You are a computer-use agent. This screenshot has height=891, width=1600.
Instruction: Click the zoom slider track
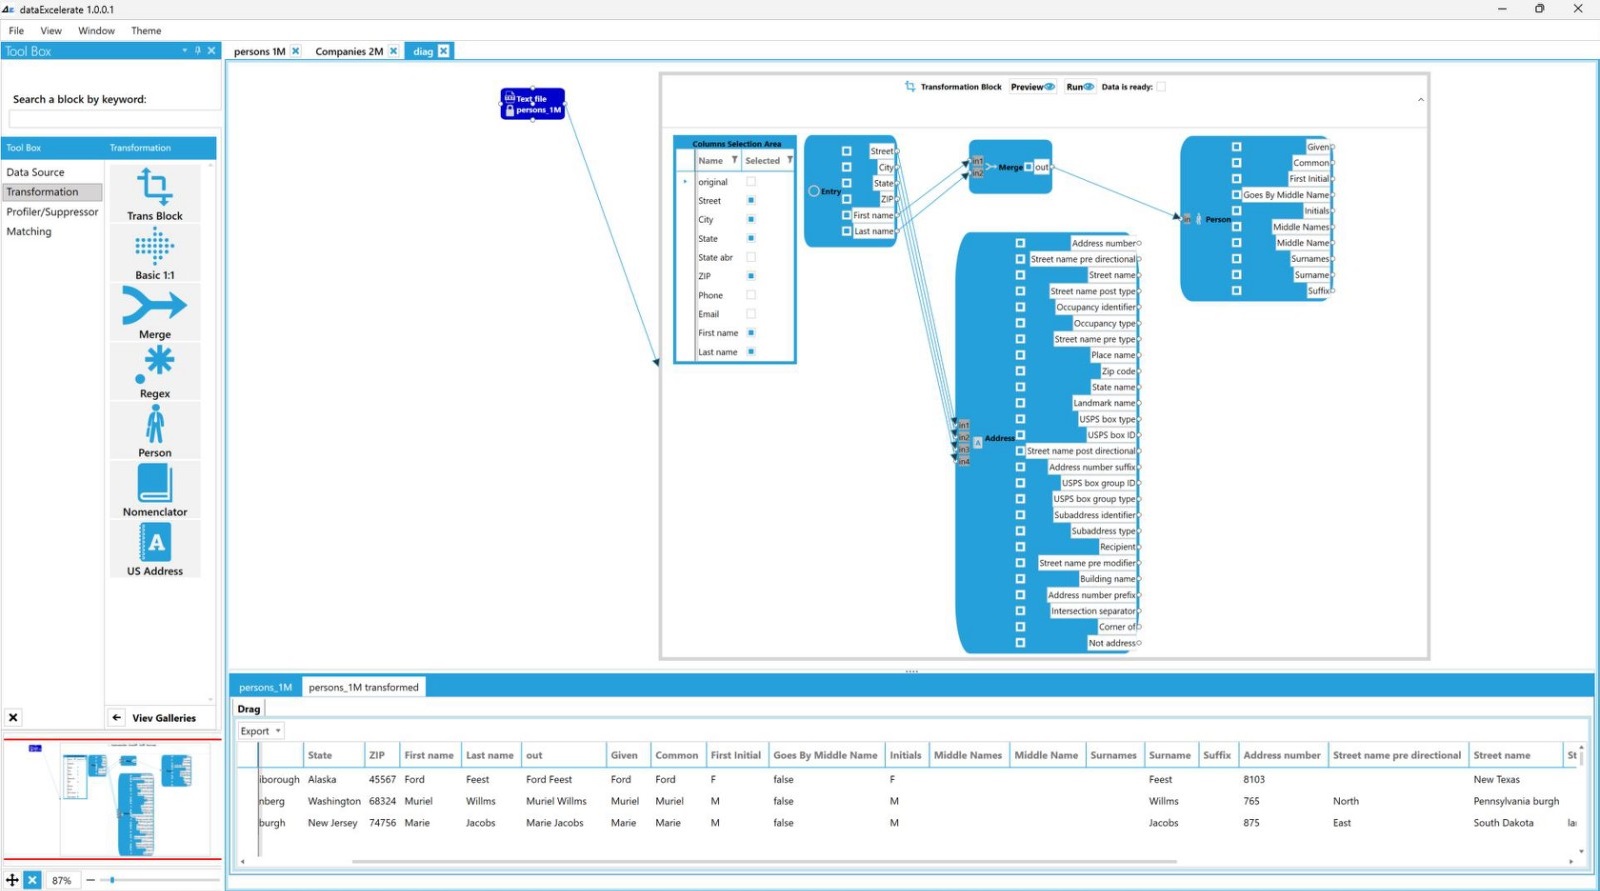[x=160, y=880]
